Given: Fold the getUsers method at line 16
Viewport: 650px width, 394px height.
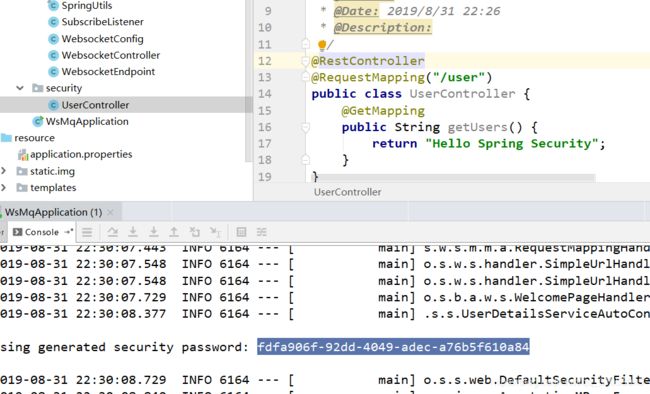Looking at the screenshot, I should point(306,127).
